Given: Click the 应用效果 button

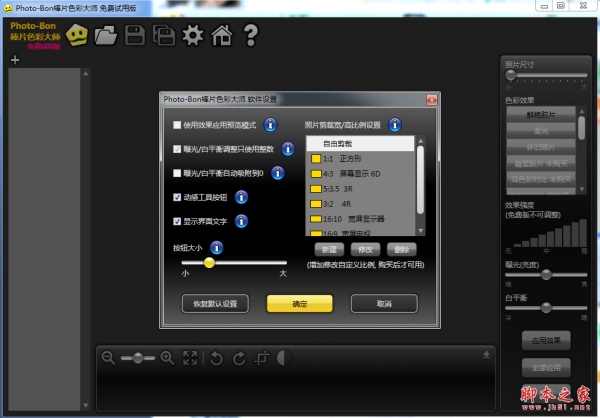Looking at the screenshot, I should (x=546, y=340).
